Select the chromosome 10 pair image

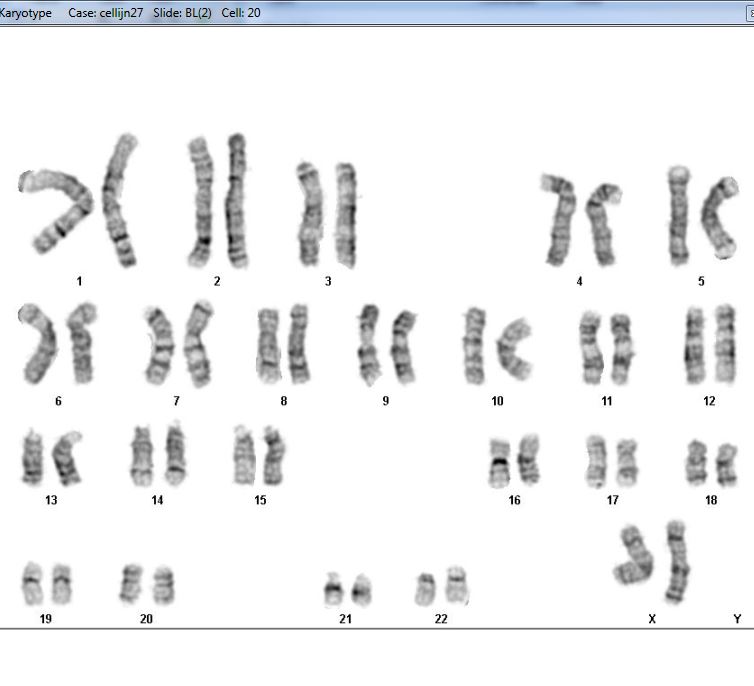(498, 346)
